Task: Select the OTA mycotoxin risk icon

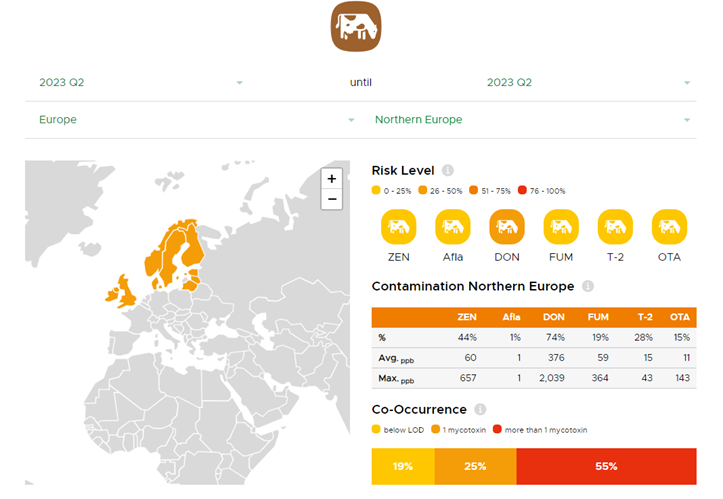Action: [668, 227]
